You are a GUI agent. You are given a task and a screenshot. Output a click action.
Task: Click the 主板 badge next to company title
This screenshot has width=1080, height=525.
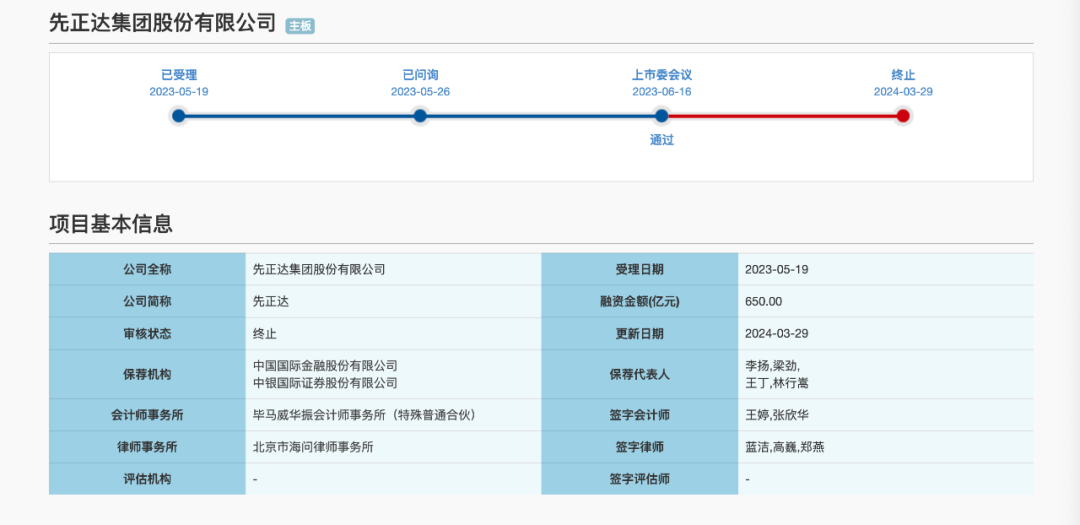tap(300, 26)
